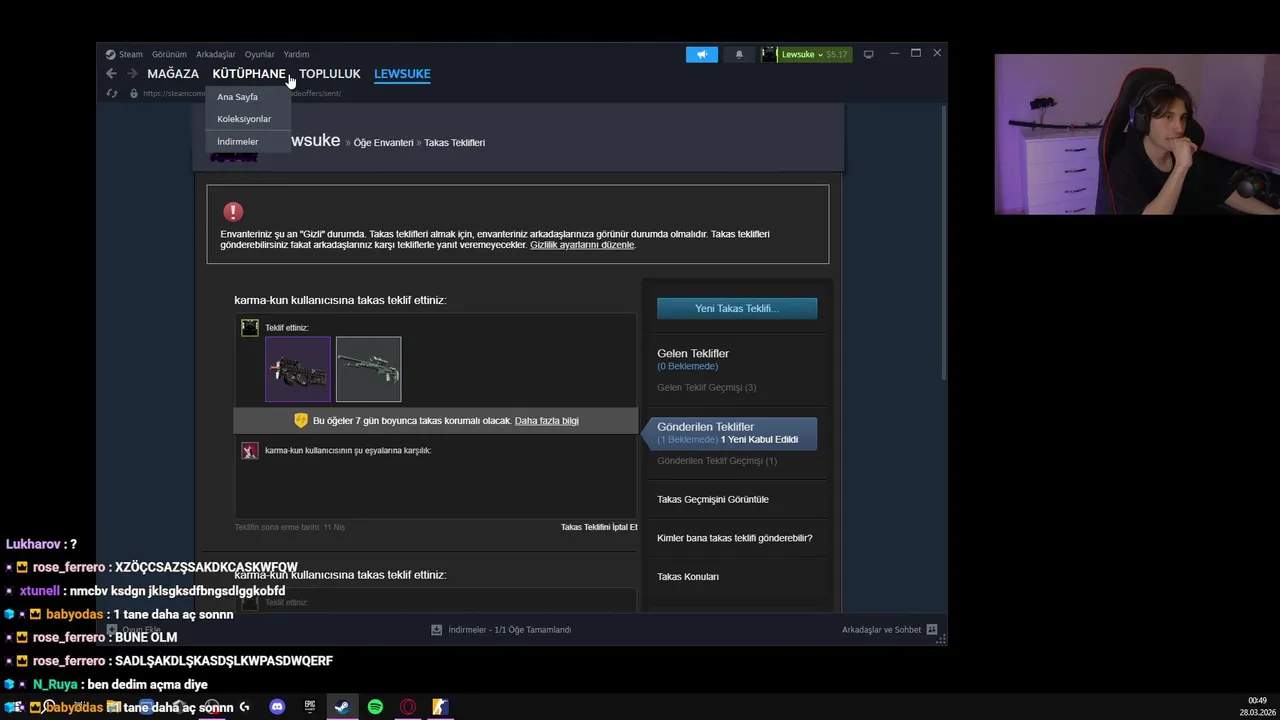Click 'Takas Teklifini İptal Et'
This screenshot has width=1280, height=720.
599,527
